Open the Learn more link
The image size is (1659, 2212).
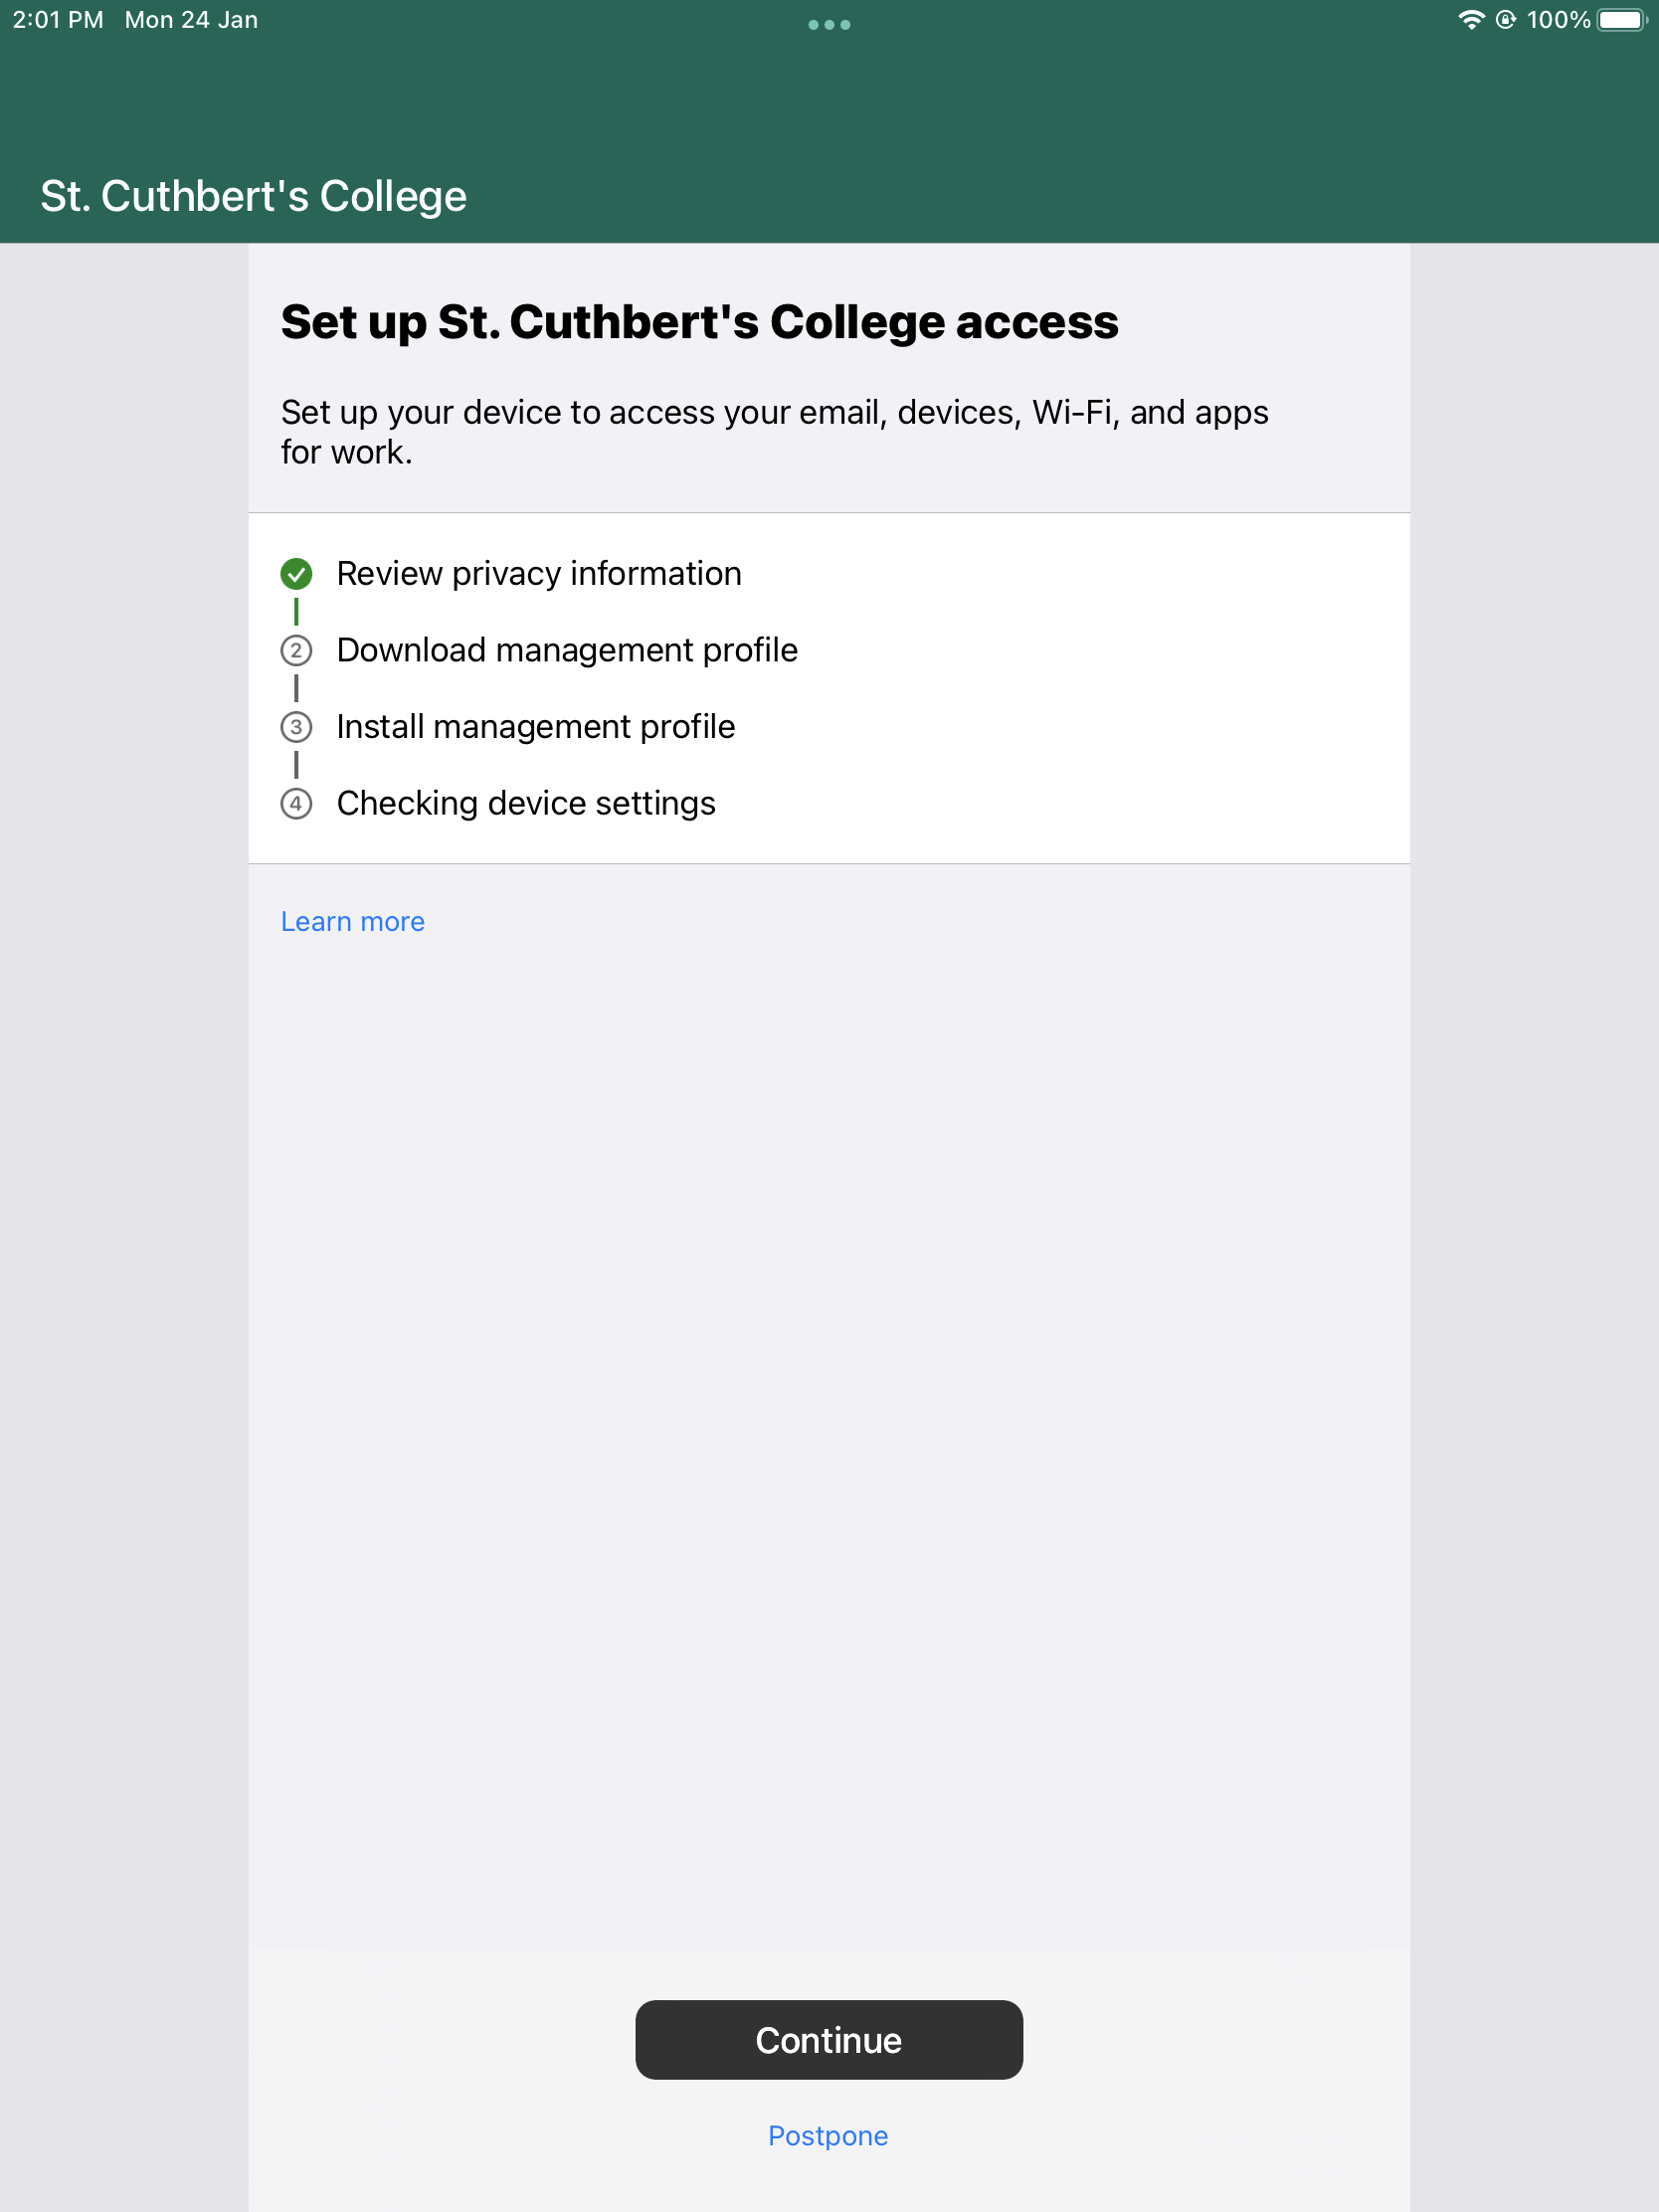[x=353, y=922]
